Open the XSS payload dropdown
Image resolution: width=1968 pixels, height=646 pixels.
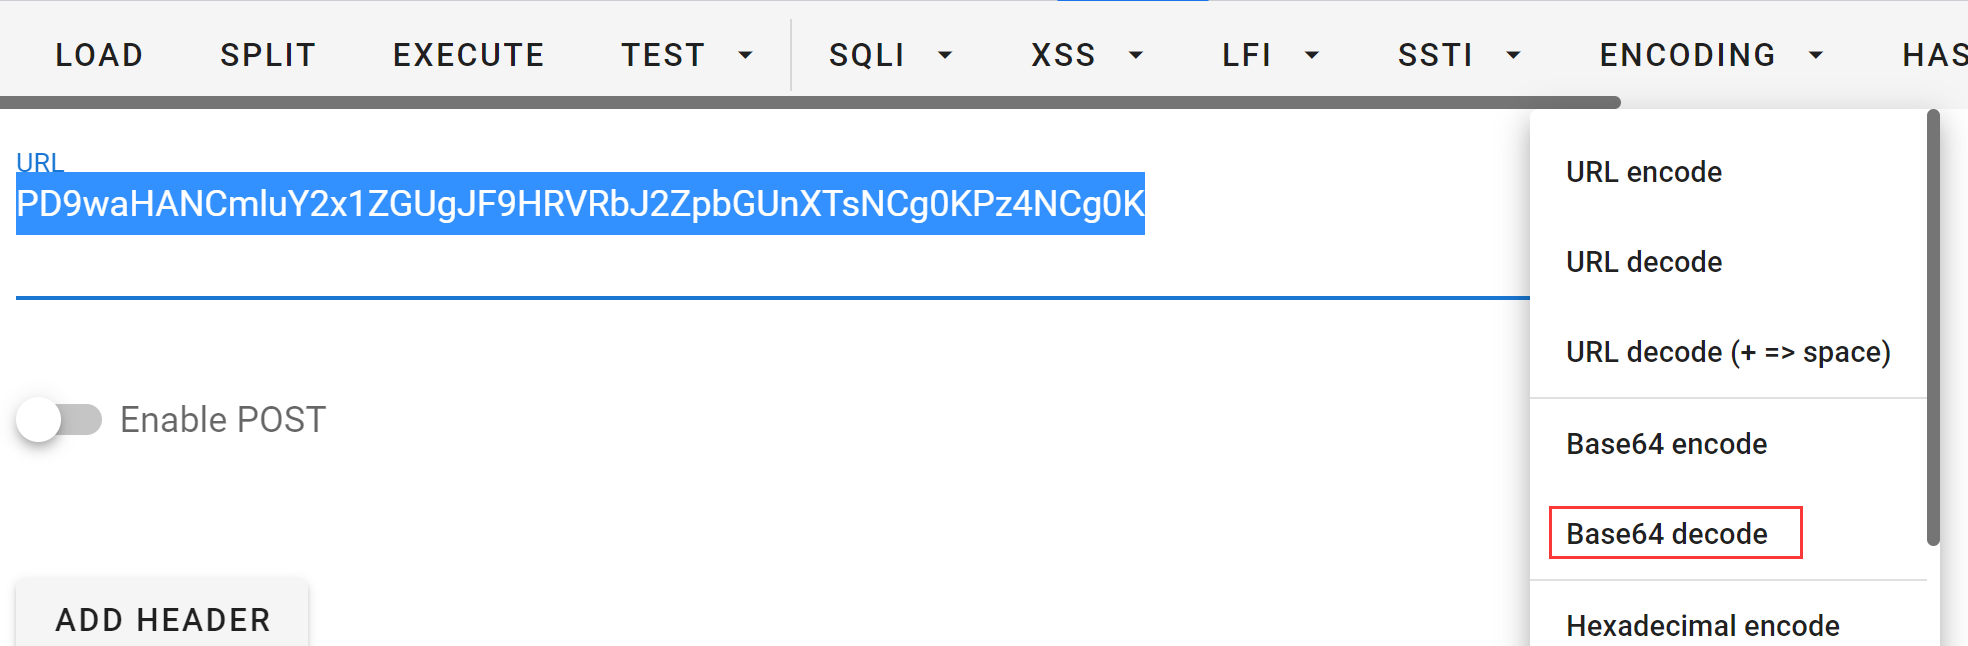pos(1087,55)
